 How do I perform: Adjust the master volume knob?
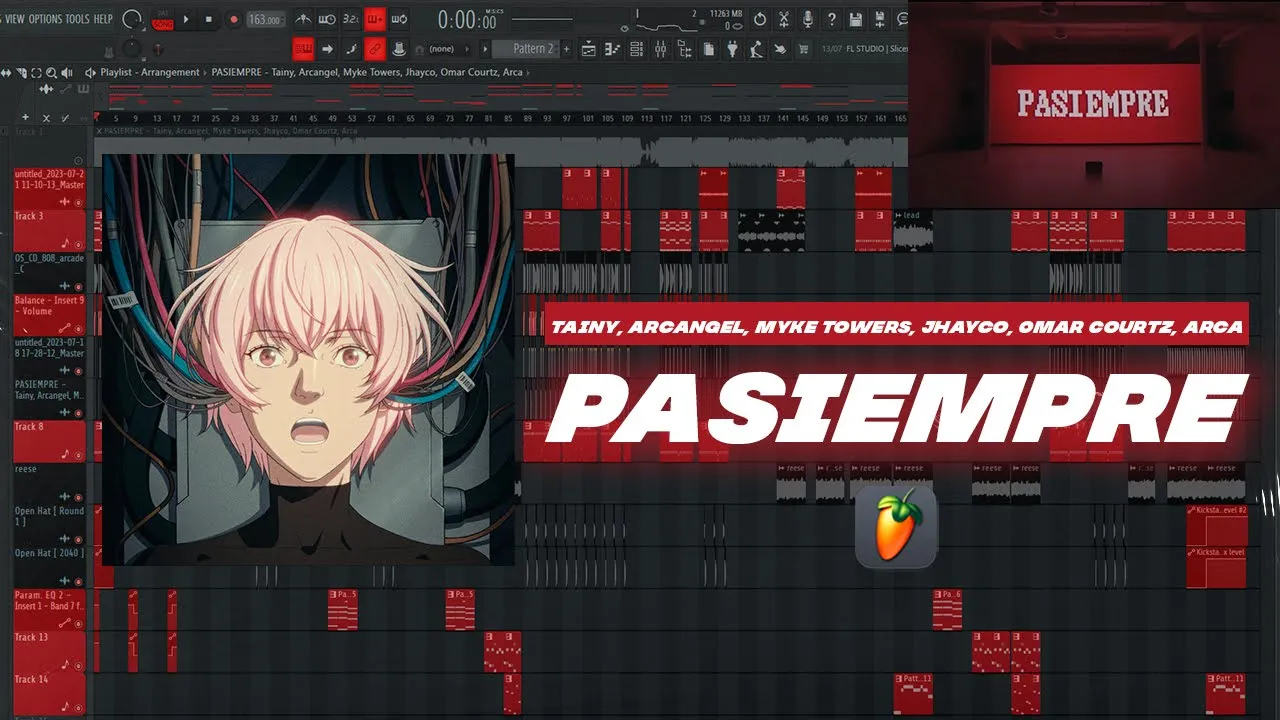click(132, 19)
